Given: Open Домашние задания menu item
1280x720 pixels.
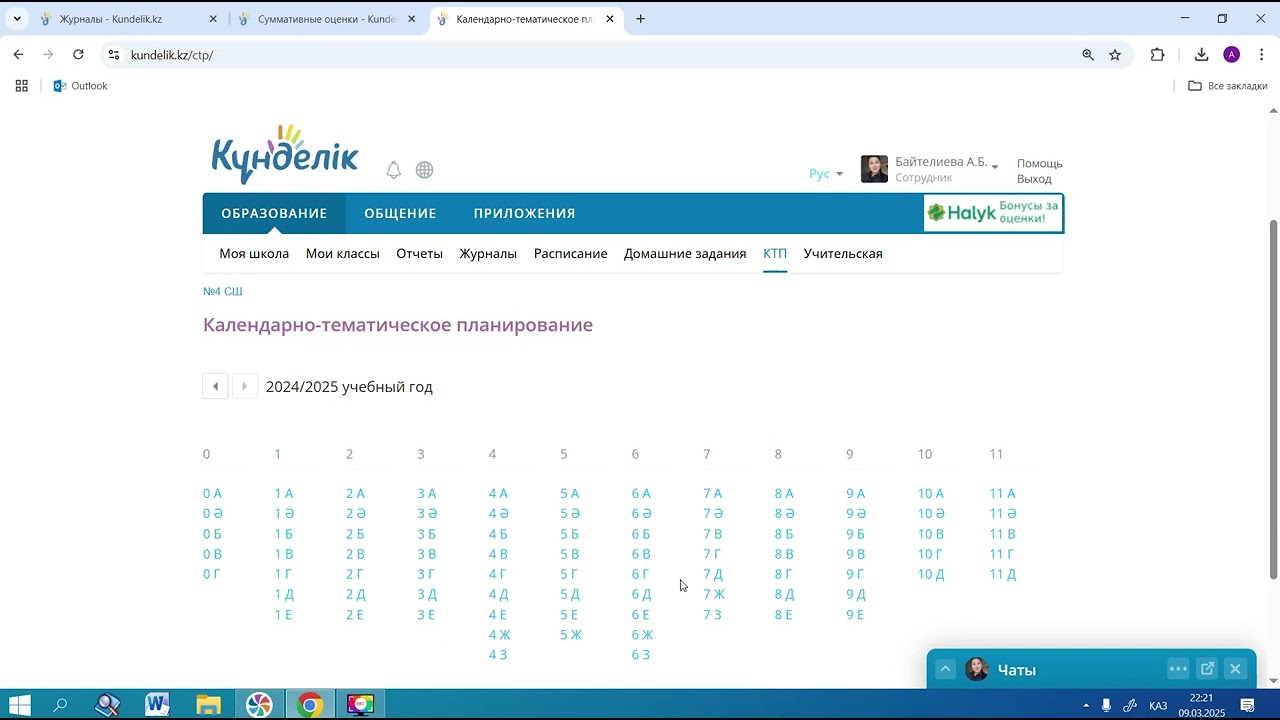Looking at the screenshot, I should [685, 254].
